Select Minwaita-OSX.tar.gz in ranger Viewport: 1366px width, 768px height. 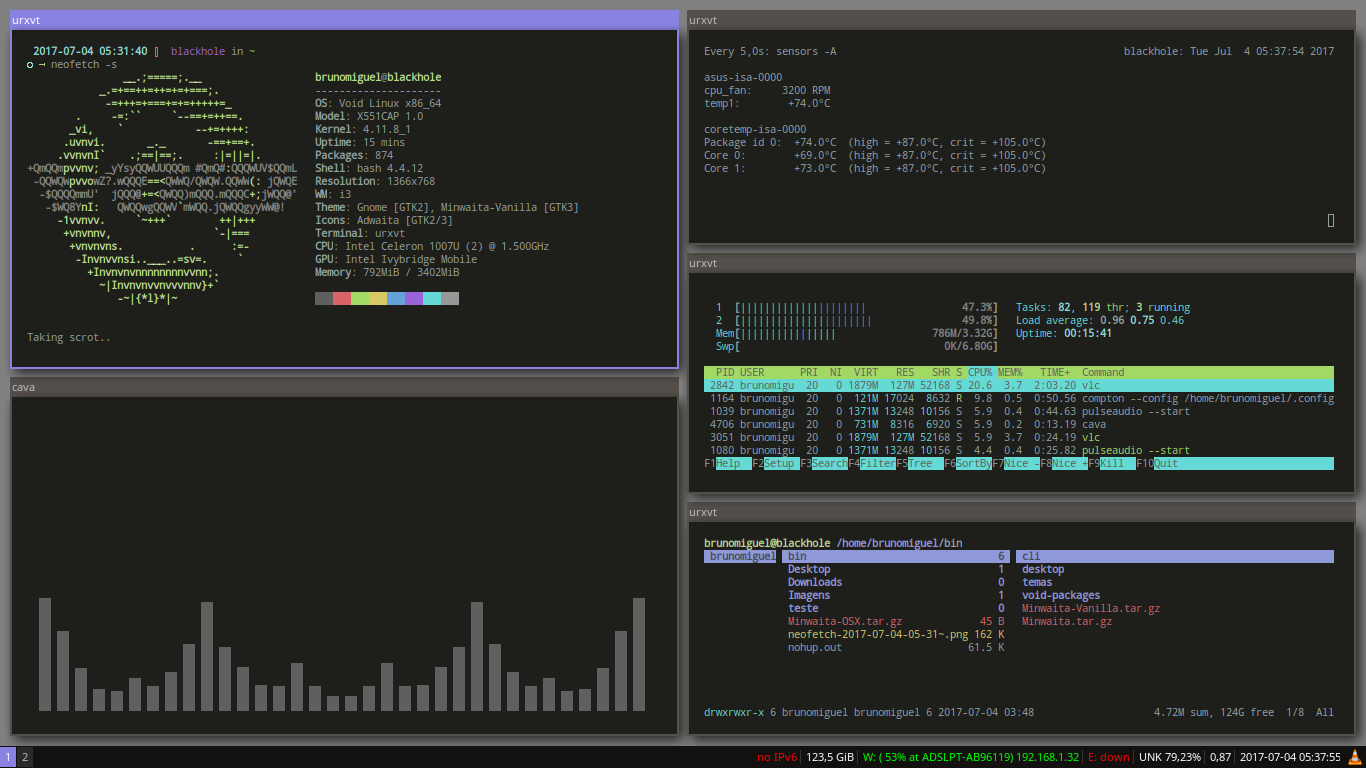click(894, 621)
